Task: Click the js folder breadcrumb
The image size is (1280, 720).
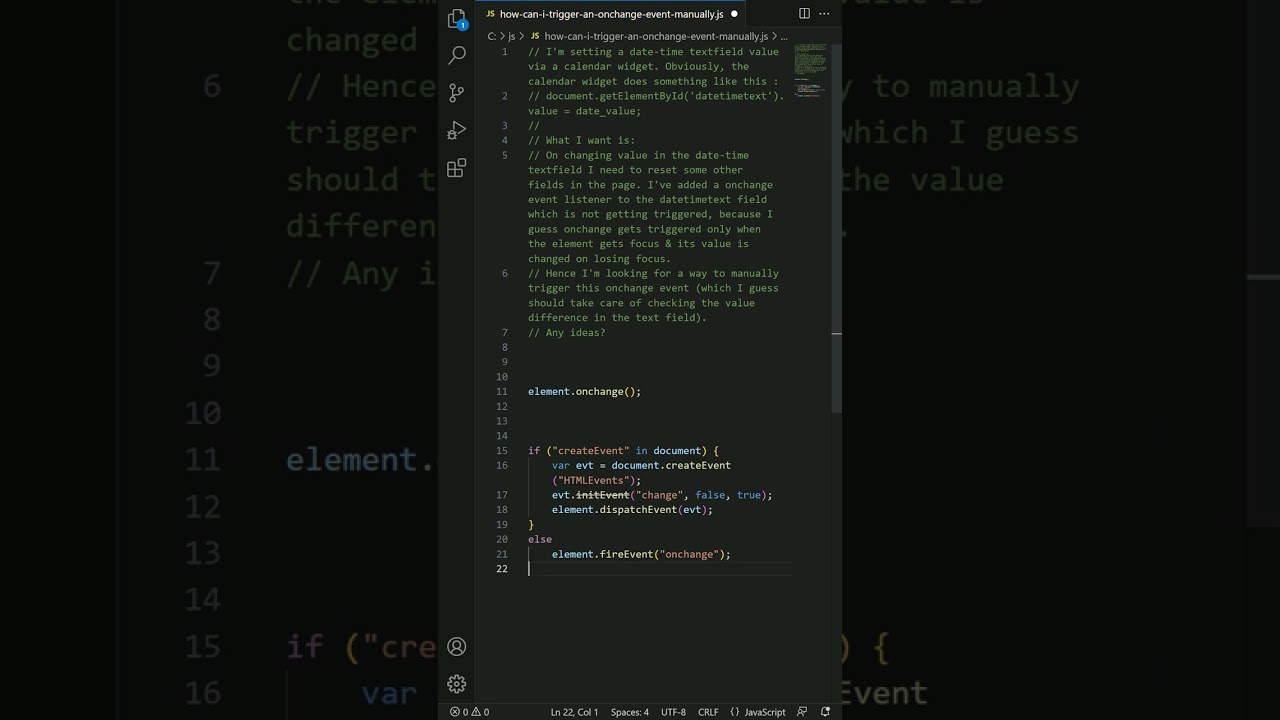Action: click(x=512, y=36)
